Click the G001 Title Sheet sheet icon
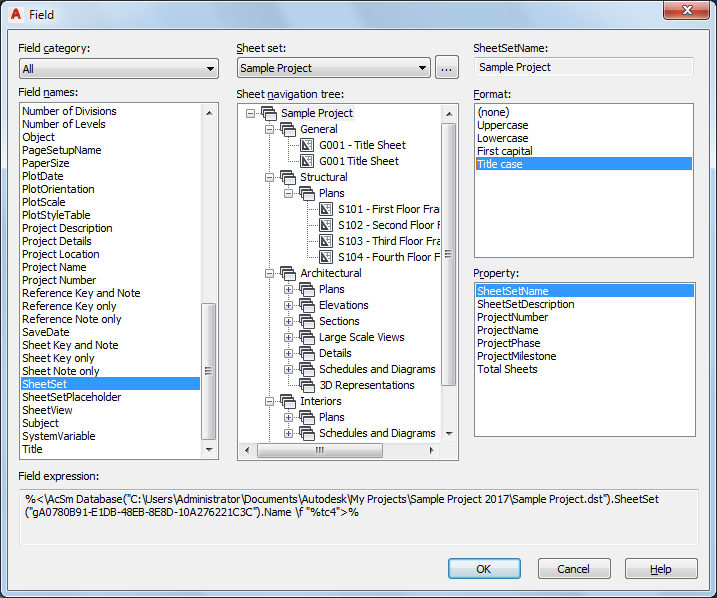The height and width of the screenshot is (598, 717). (307, 161)
